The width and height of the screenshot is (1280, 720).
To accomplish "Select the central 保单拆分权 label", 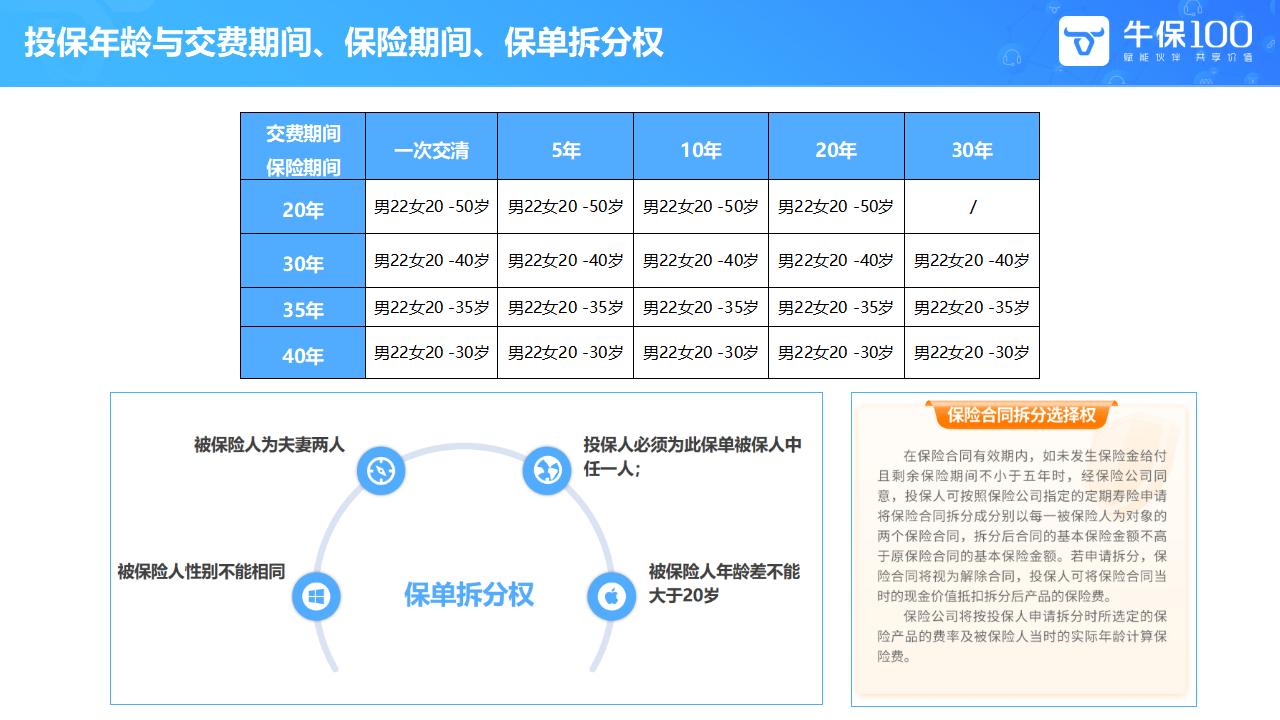I will pos(469,594).
